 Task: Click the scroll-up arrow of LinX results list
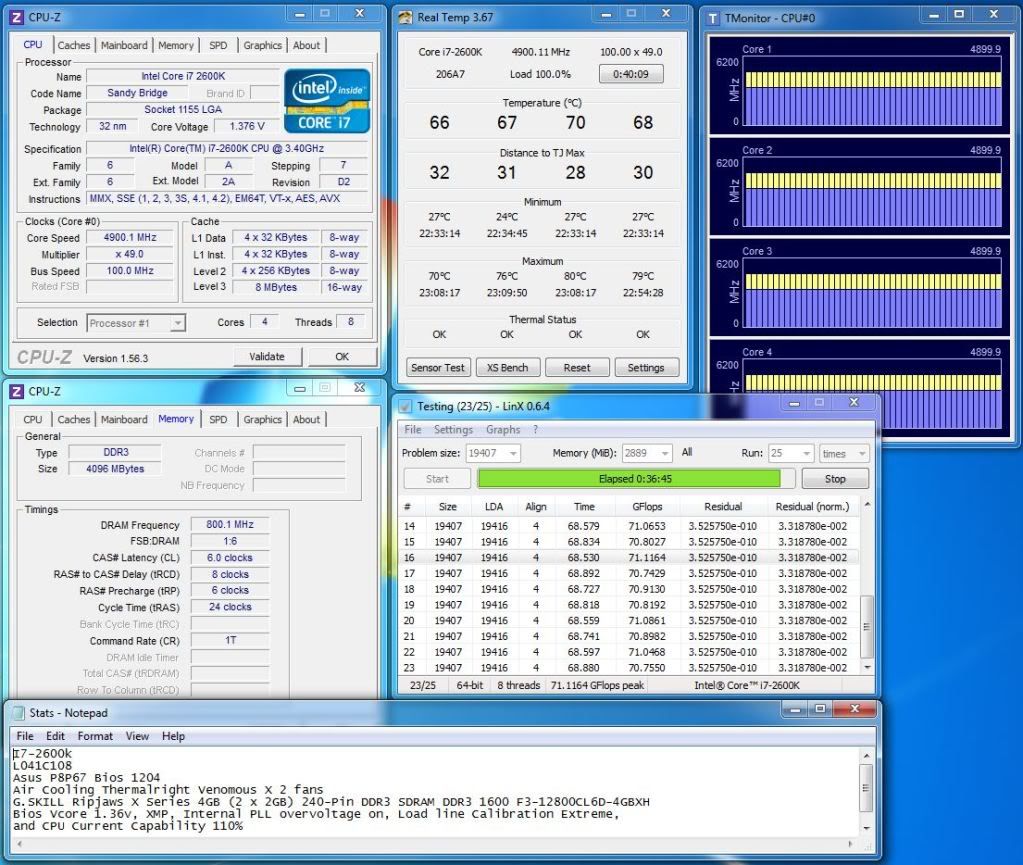point(867,504)
